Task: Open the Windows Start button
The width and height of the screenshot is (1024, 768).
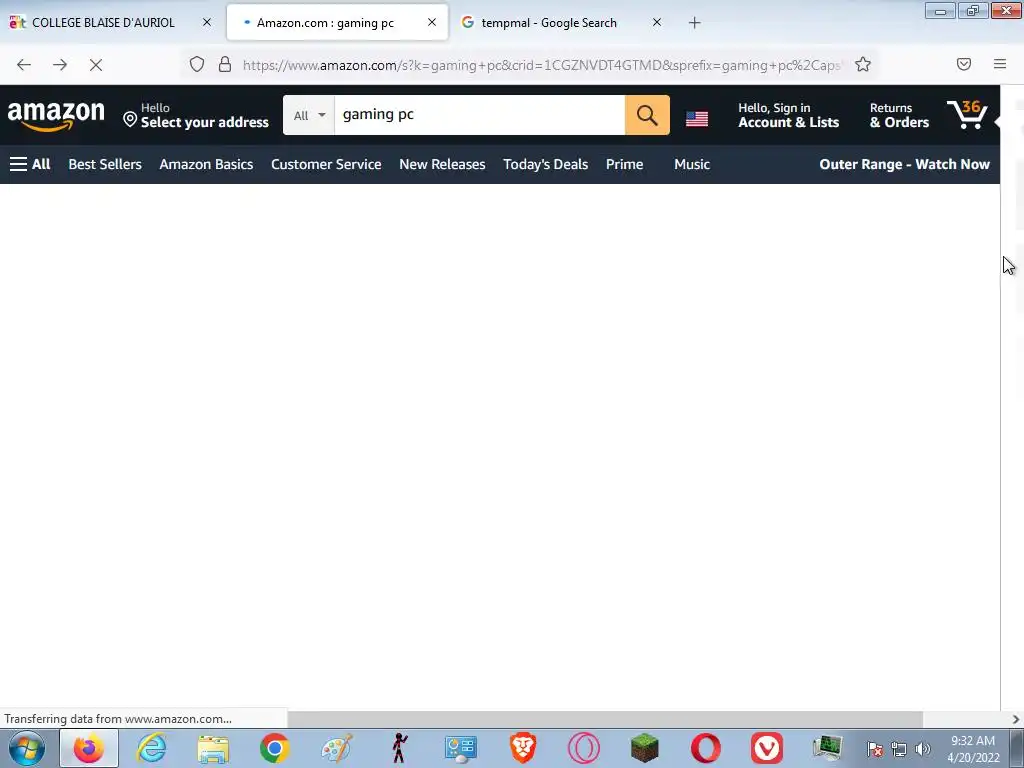Action: [x=27, y=748]
